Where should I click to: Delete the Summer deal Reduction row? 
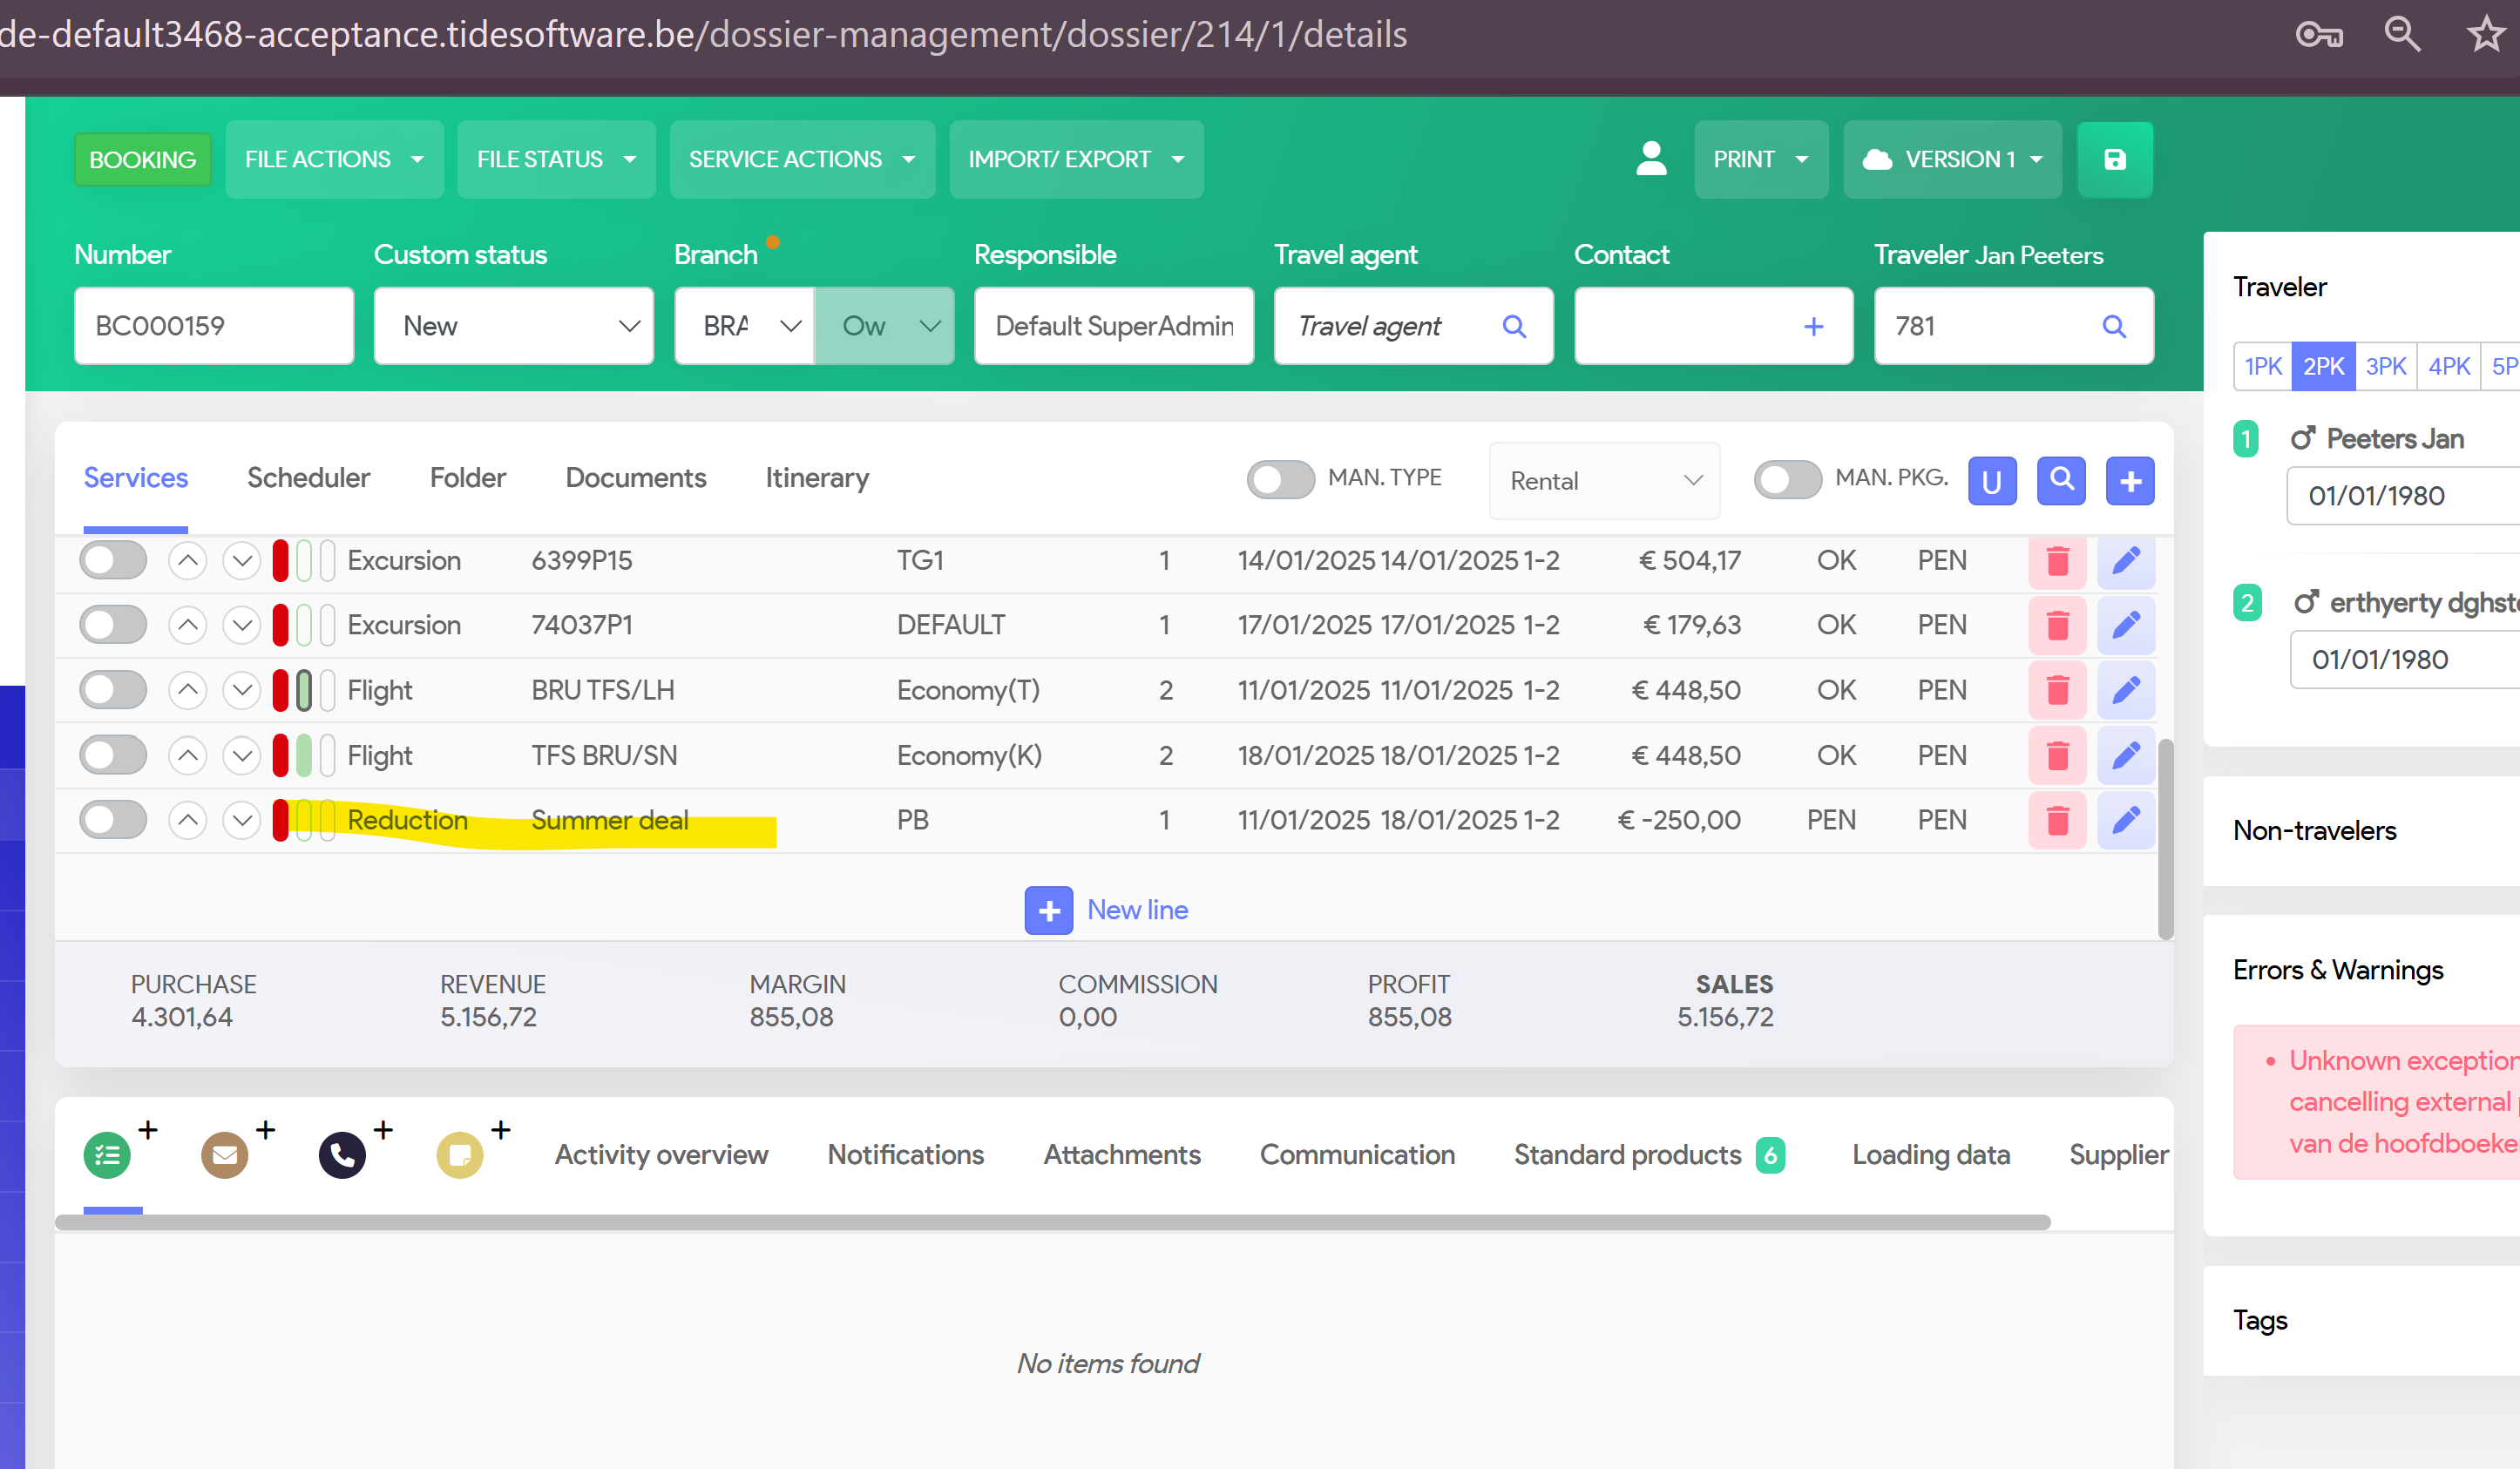point(2057,820)
